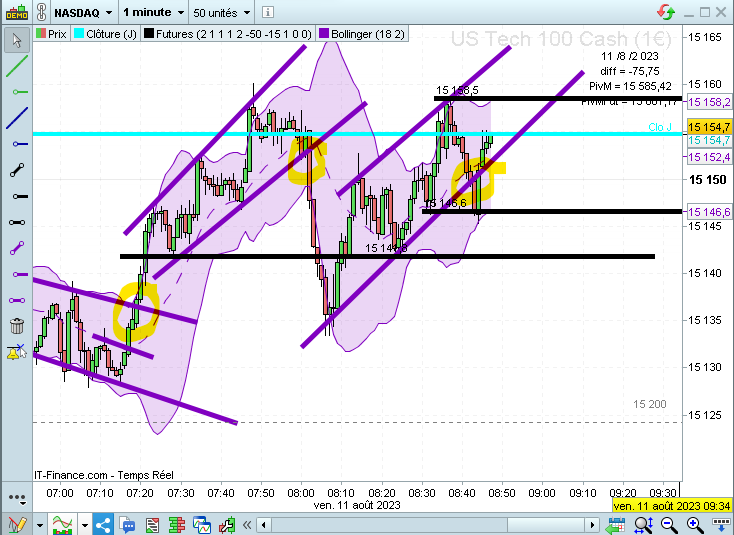The width and height of the screenshot is (734, 535).
Task: Click the cyan Clôture color swatch
Action: (79, 34)
